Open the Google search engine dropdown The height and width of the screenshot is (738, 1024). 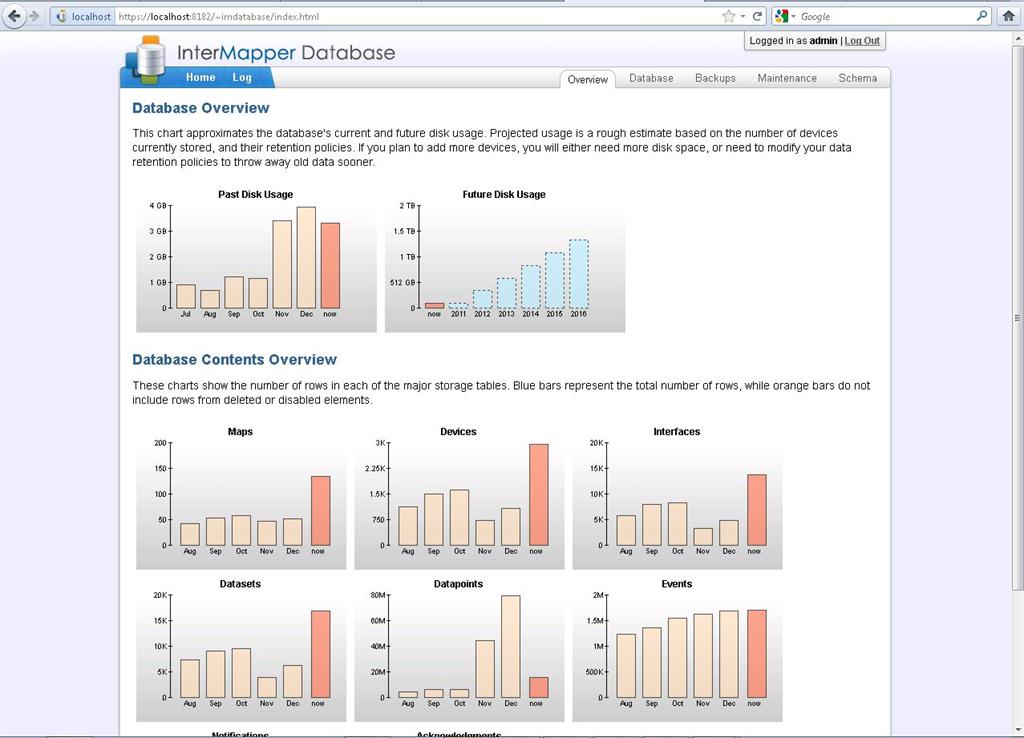(786, 16)
